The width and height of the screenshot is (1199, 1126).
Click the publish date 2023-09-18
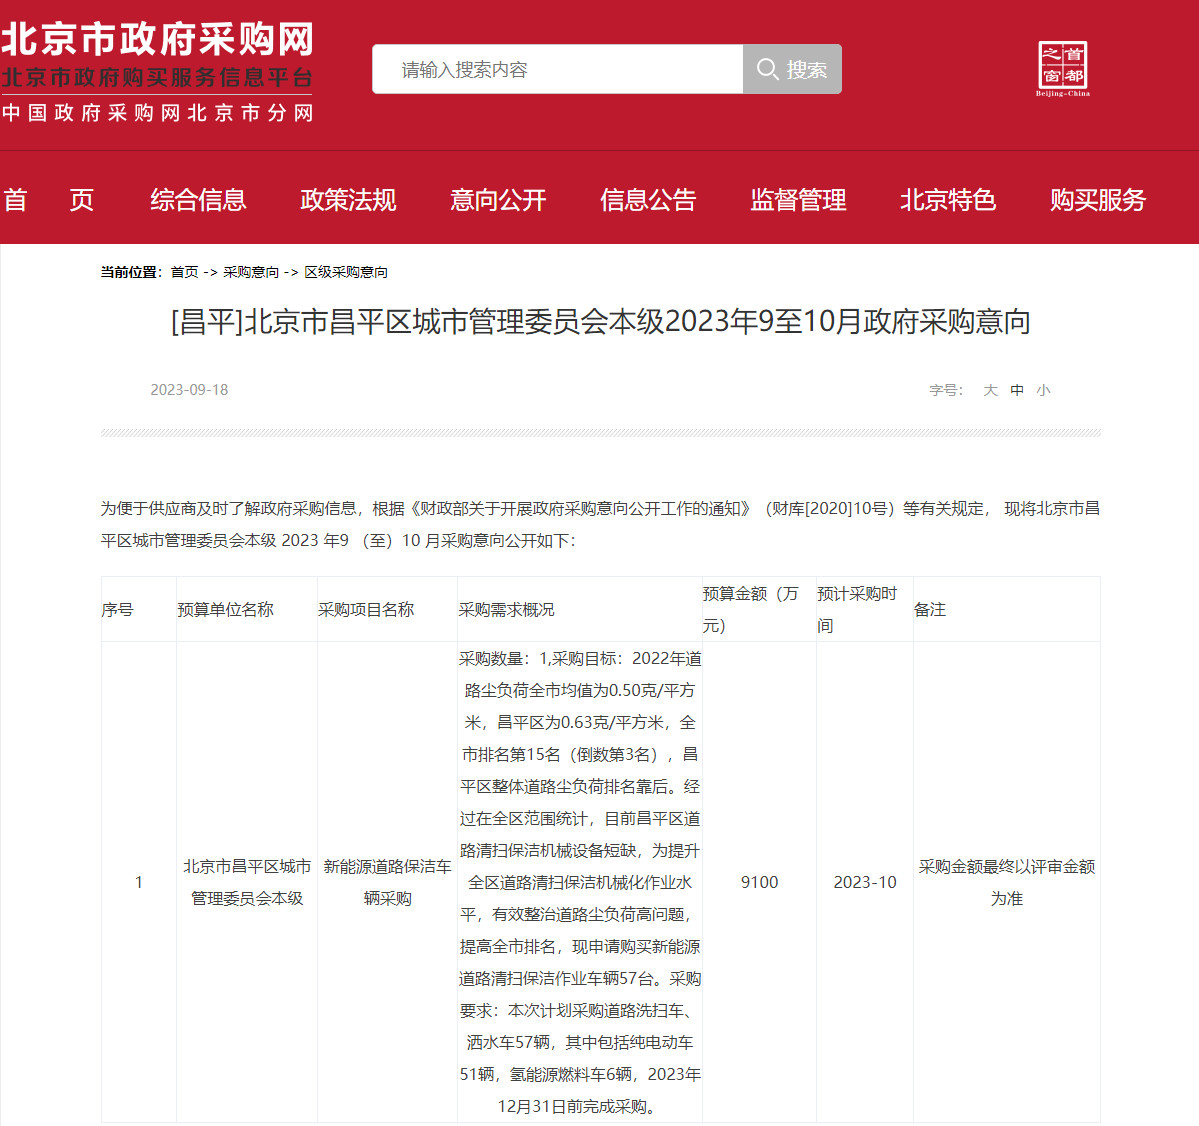coord(189,390)
